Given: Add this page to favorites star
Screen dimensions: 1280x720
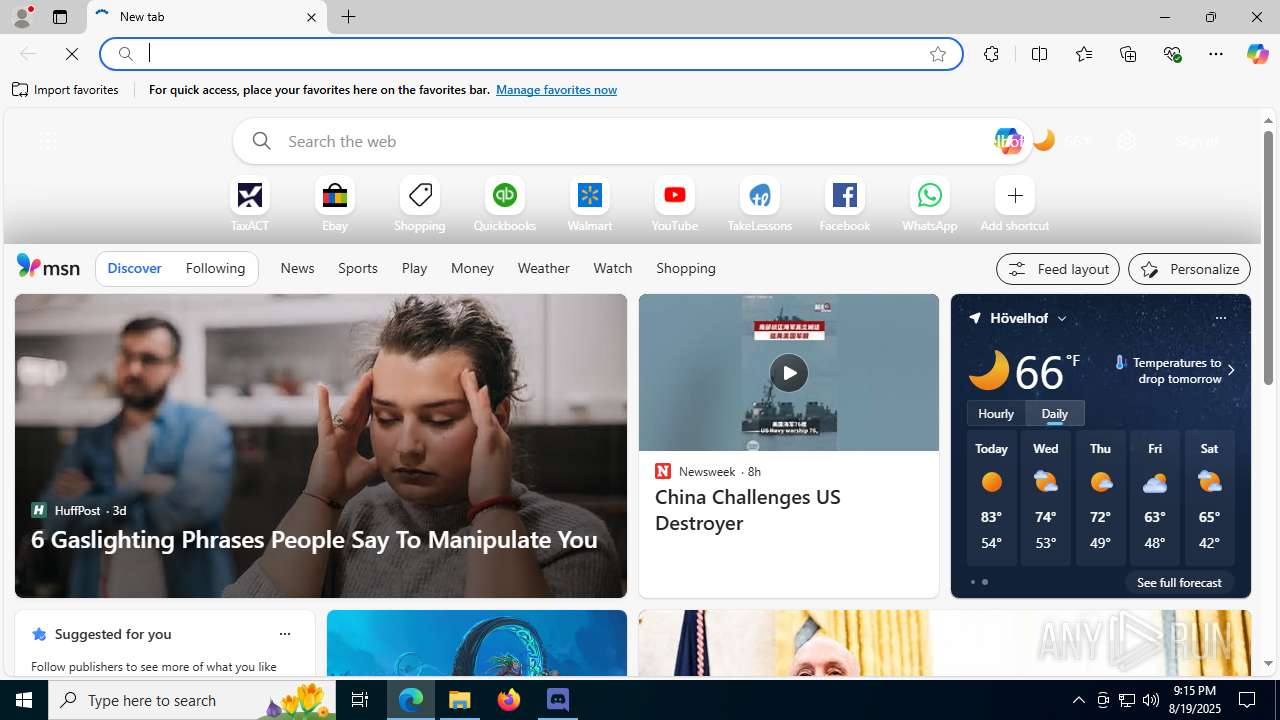Looking at the screenshot, I should coord(937,54).
